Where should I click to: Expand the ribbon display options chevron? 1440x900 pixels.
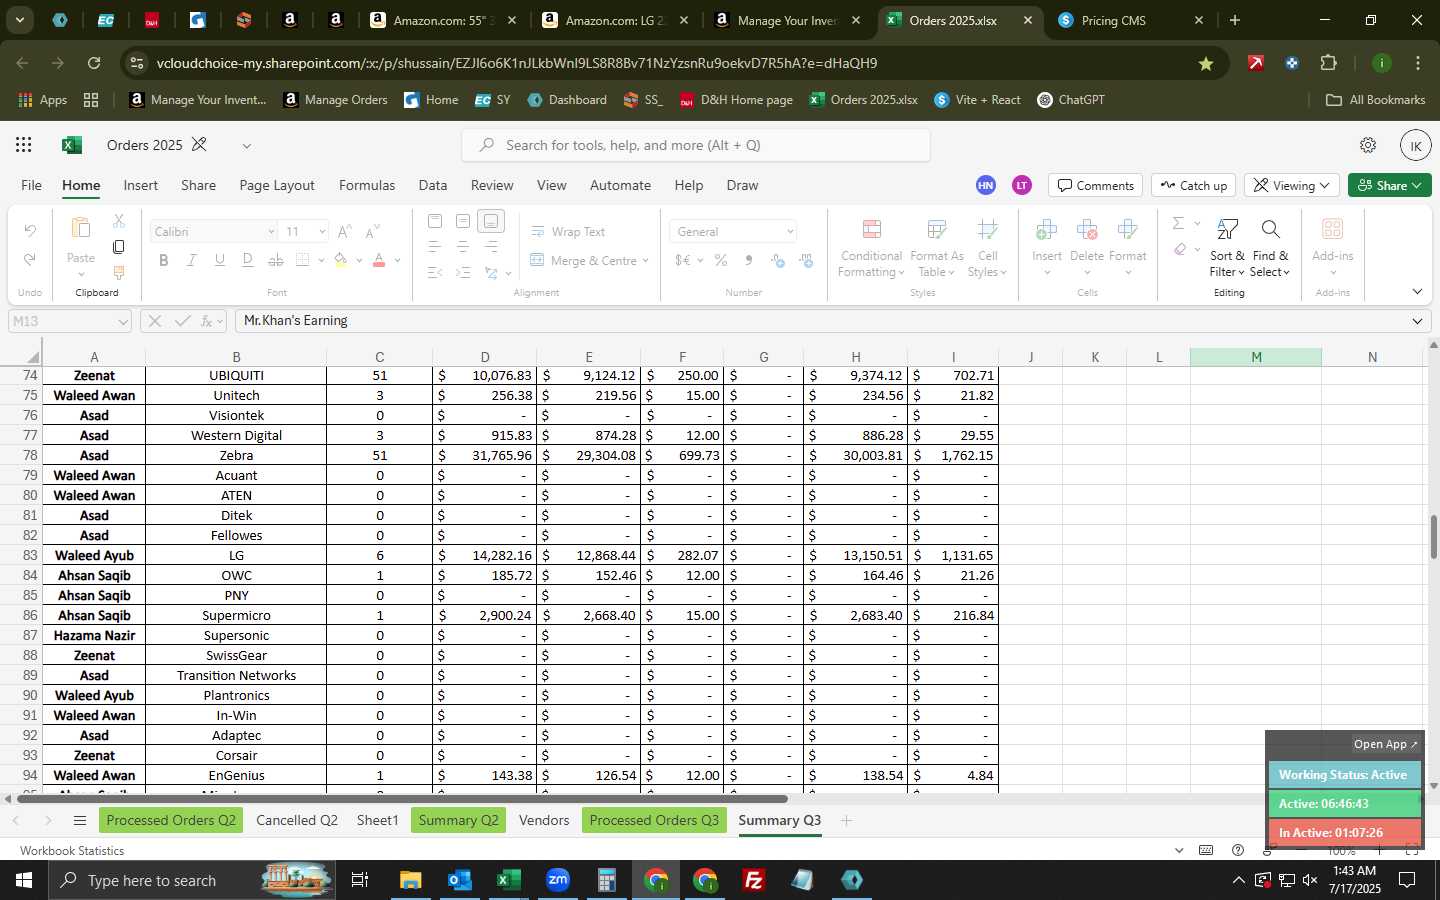pos(1417,292)
